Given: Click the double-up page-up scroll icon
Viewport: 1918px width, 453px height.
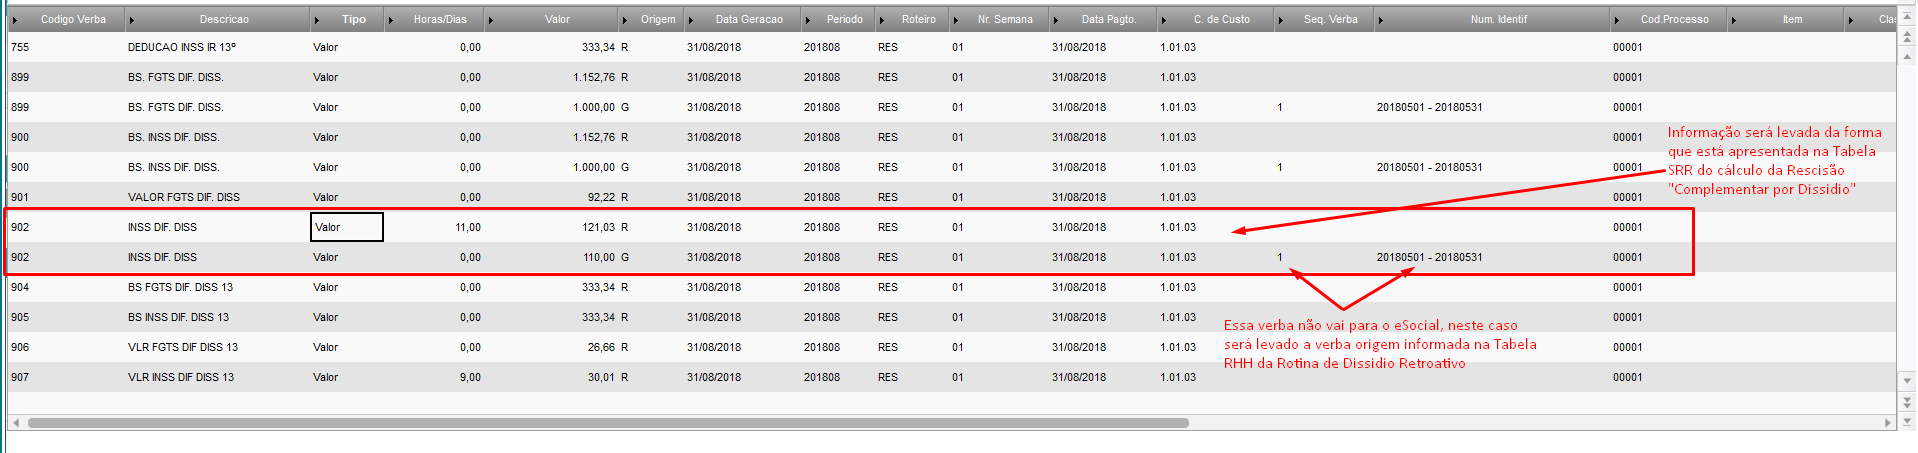Looking at the screenshot, I should pyautogui.click(x=1907, y=37).
